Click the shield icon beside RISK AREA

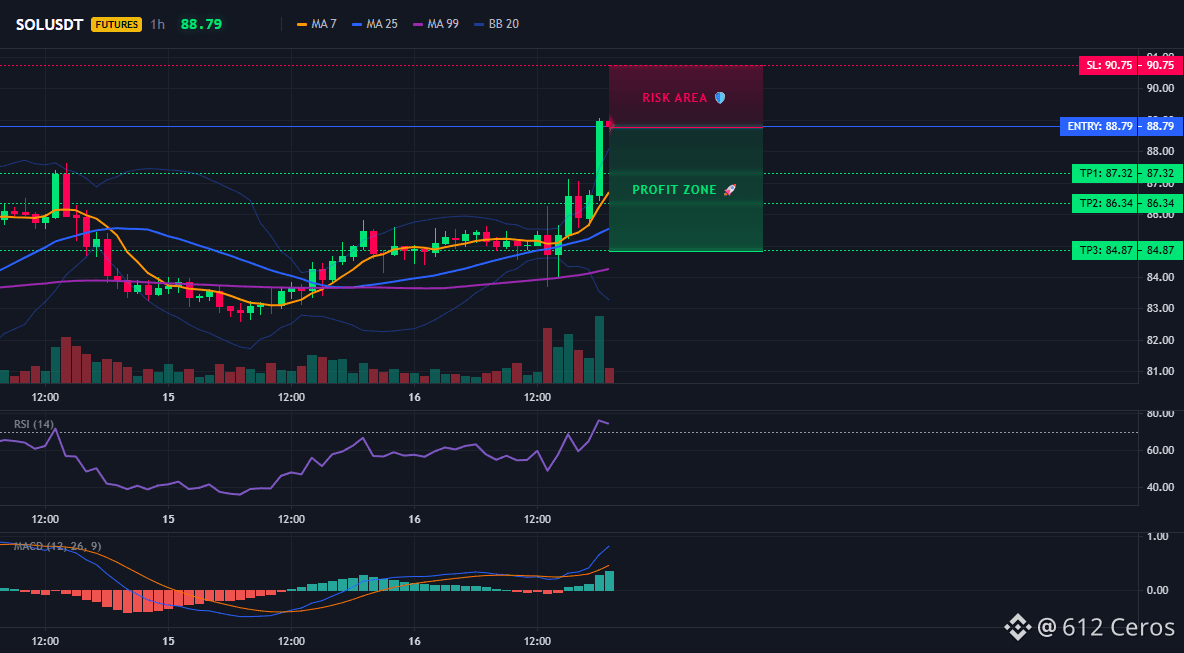[720, 98]
